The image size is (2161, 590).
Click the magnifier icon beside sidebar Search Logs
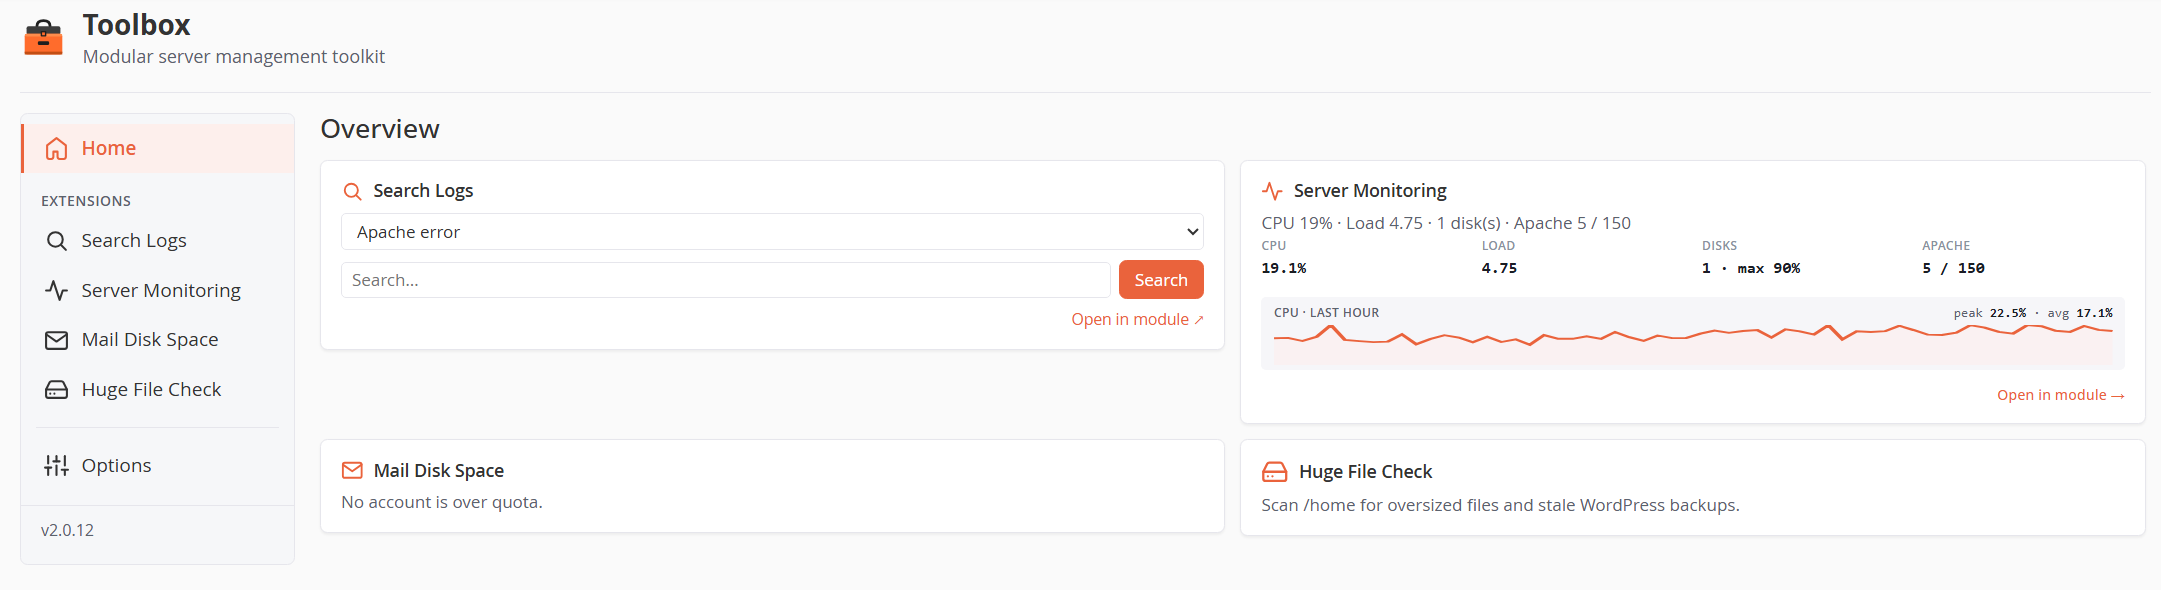point(57,241)
